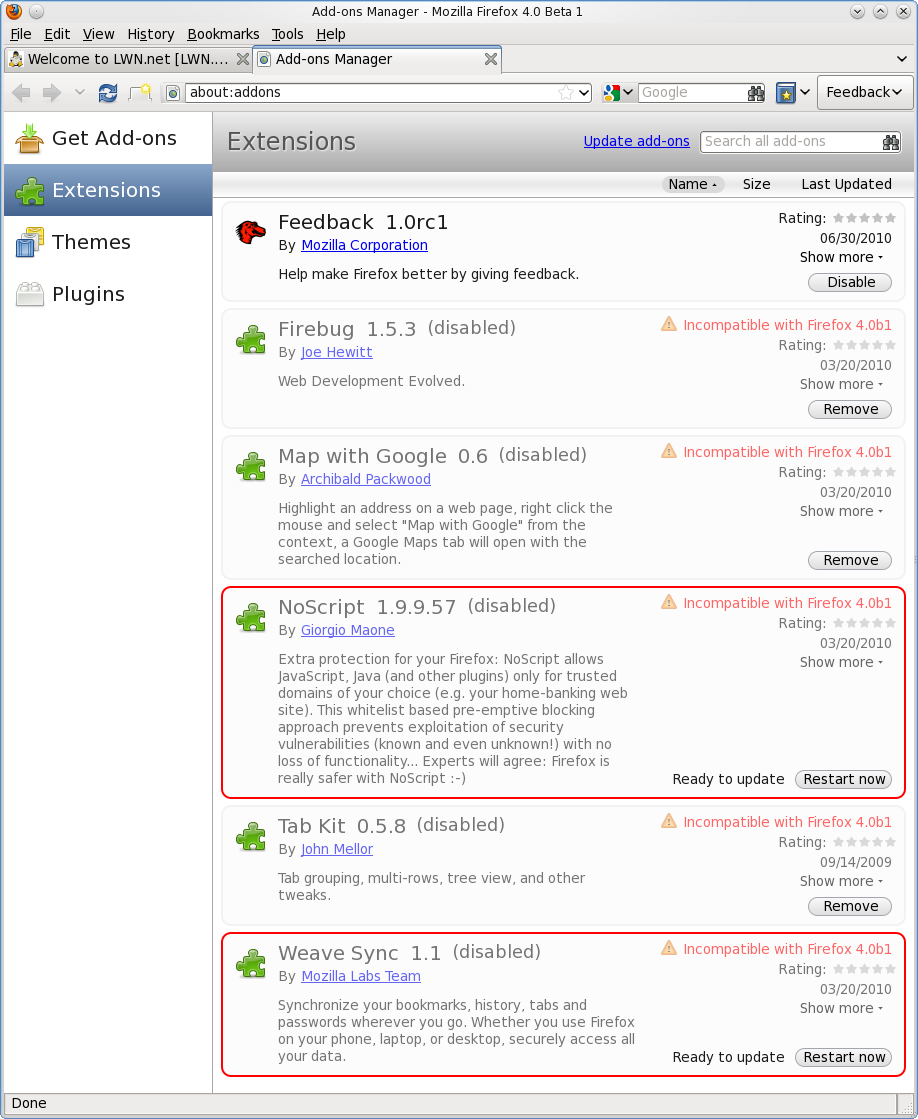
Task: Click Restart now for NoScript
Action: pos(843,779)
